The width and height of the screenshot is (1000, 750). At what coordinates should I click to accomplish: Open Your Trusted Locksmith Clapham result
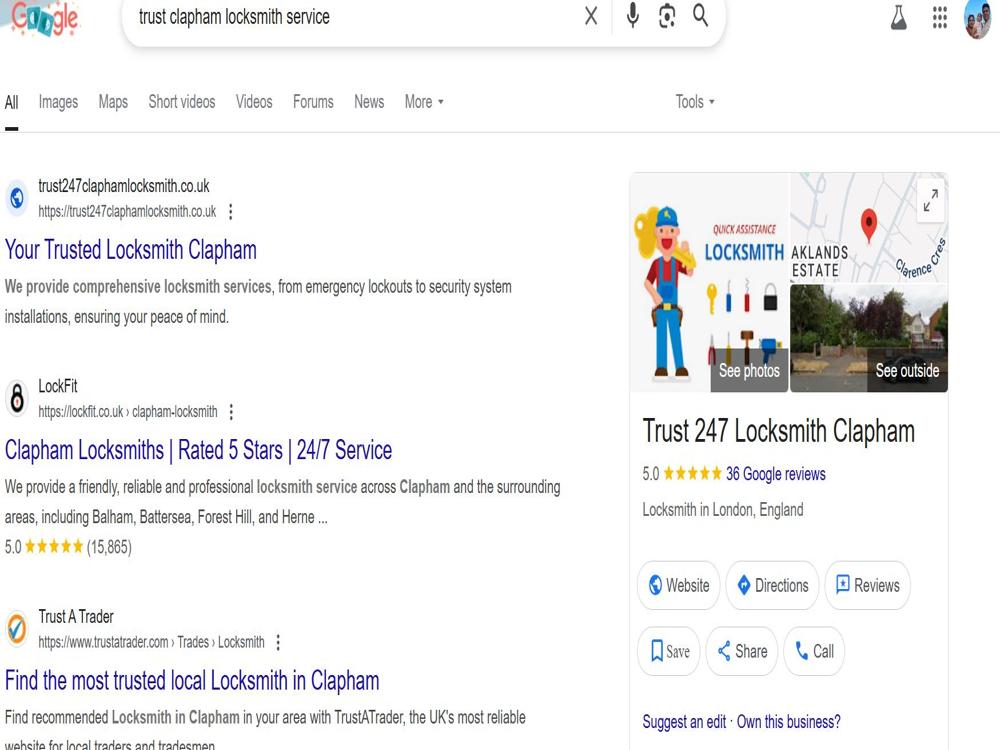[x=131, y=250]
